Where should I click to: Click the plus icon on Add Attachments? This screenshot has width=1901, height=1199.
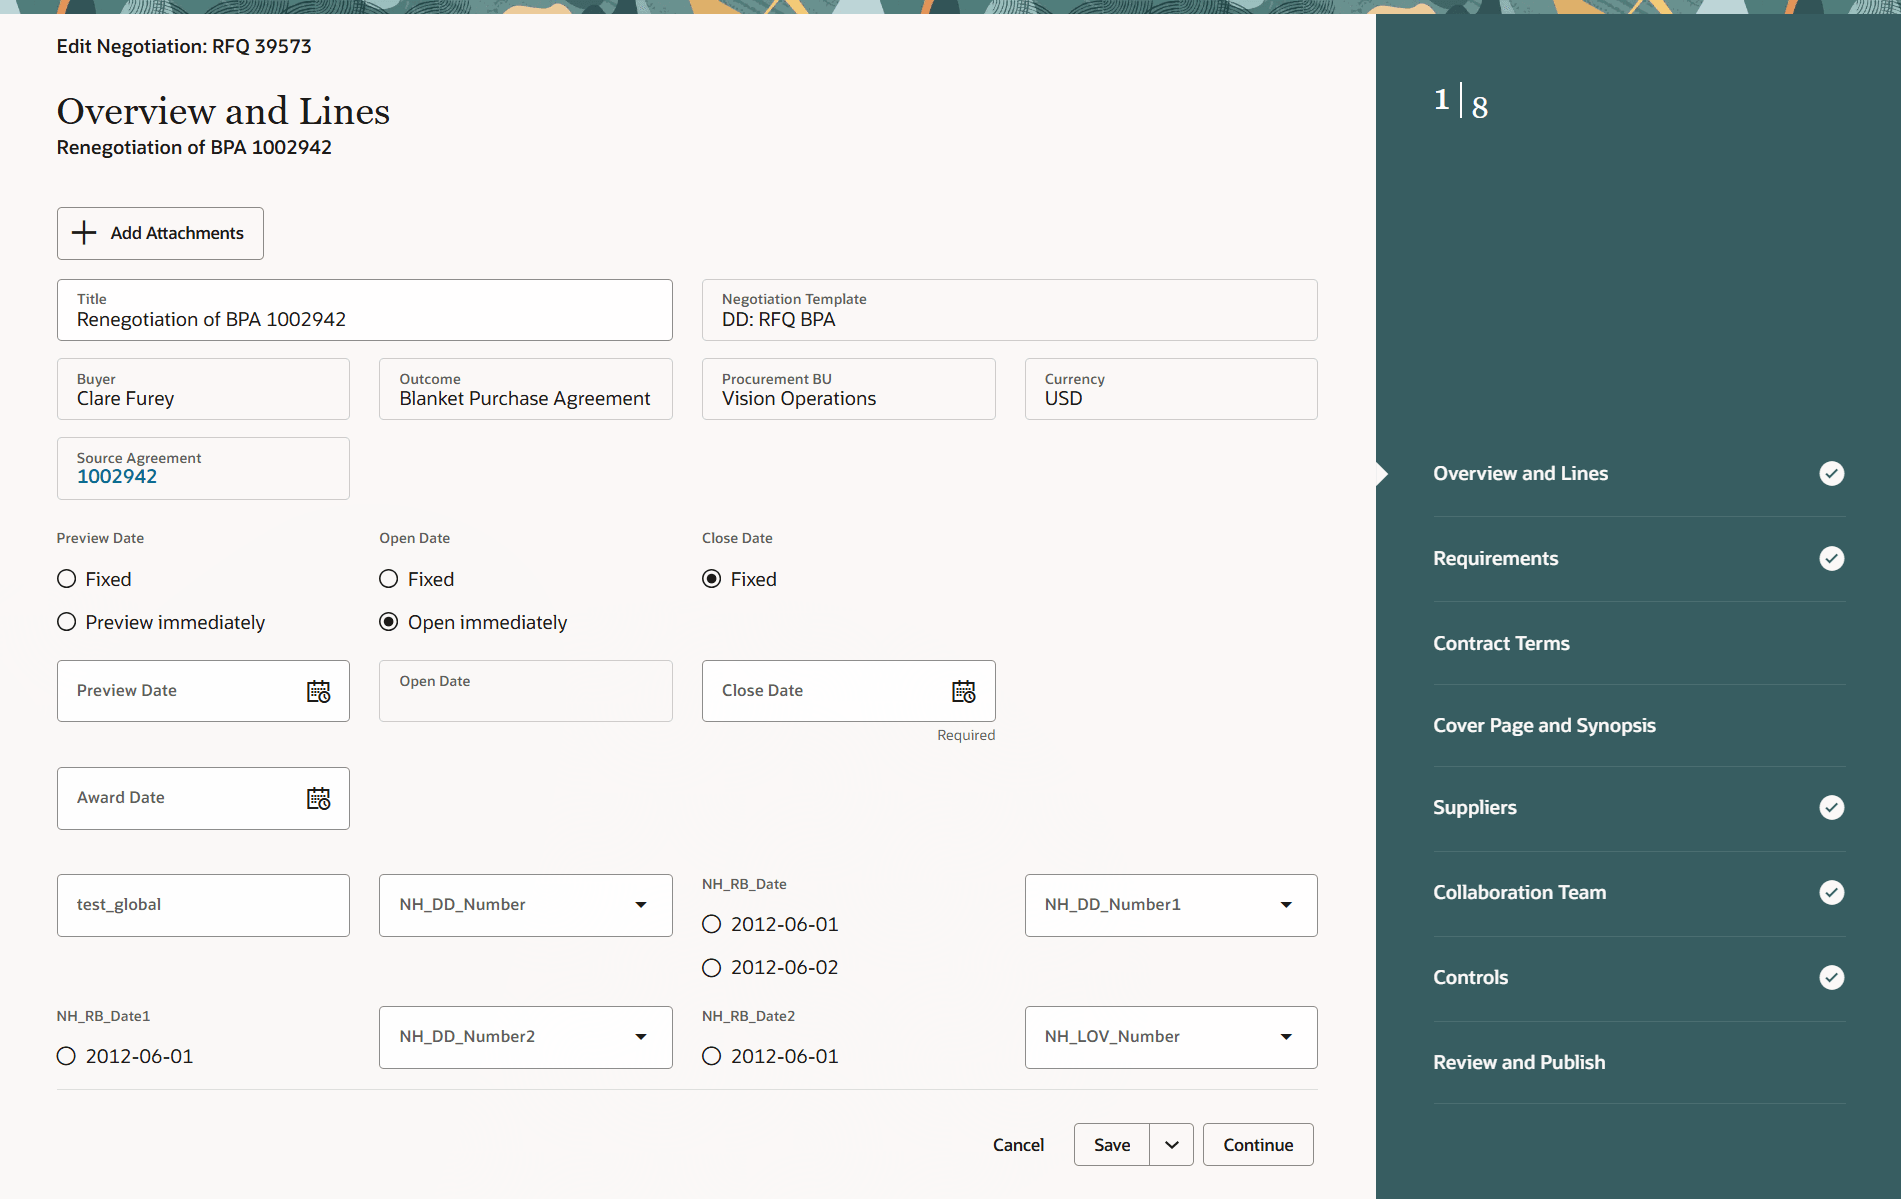click(x=85, y=232)
